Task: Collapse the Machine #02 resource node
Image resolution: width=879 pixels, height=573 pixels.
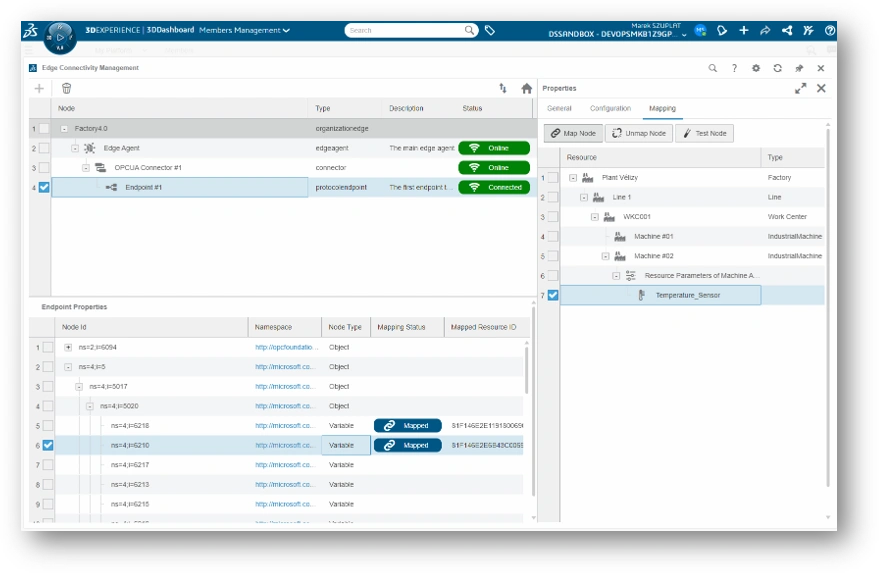Action: coord(605,256)
